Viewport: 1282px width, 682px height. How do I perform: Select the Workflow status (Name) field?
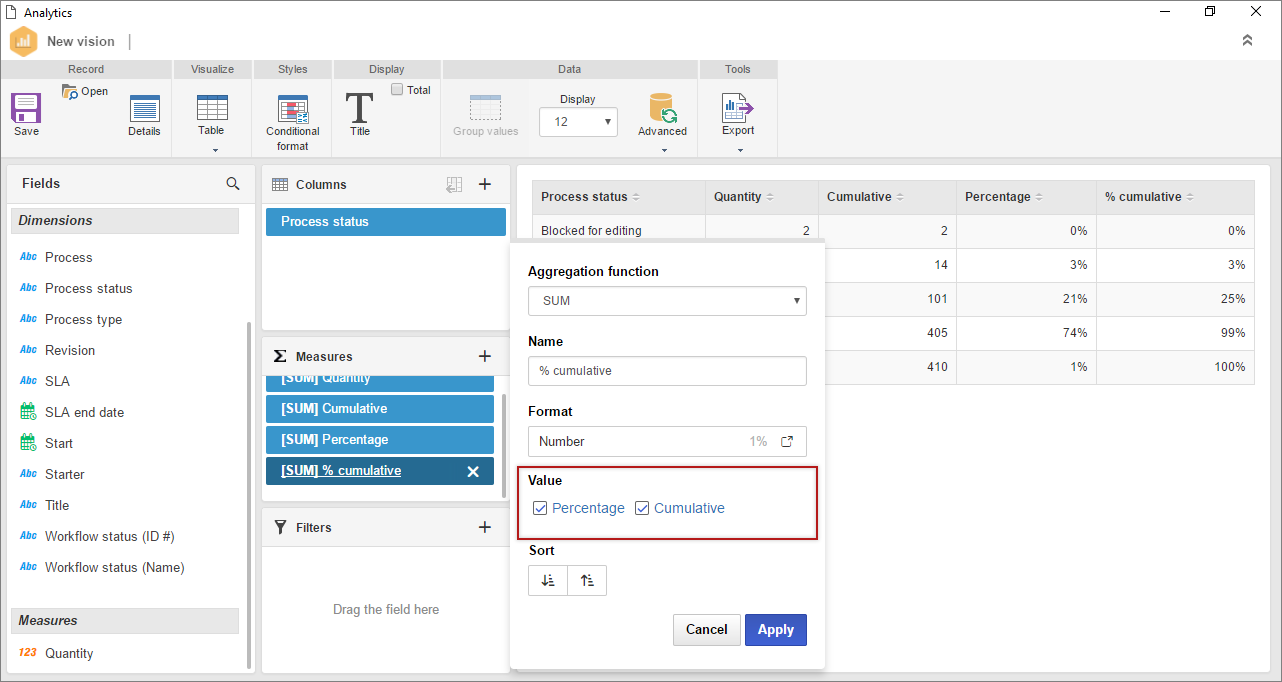coord(115,567)
